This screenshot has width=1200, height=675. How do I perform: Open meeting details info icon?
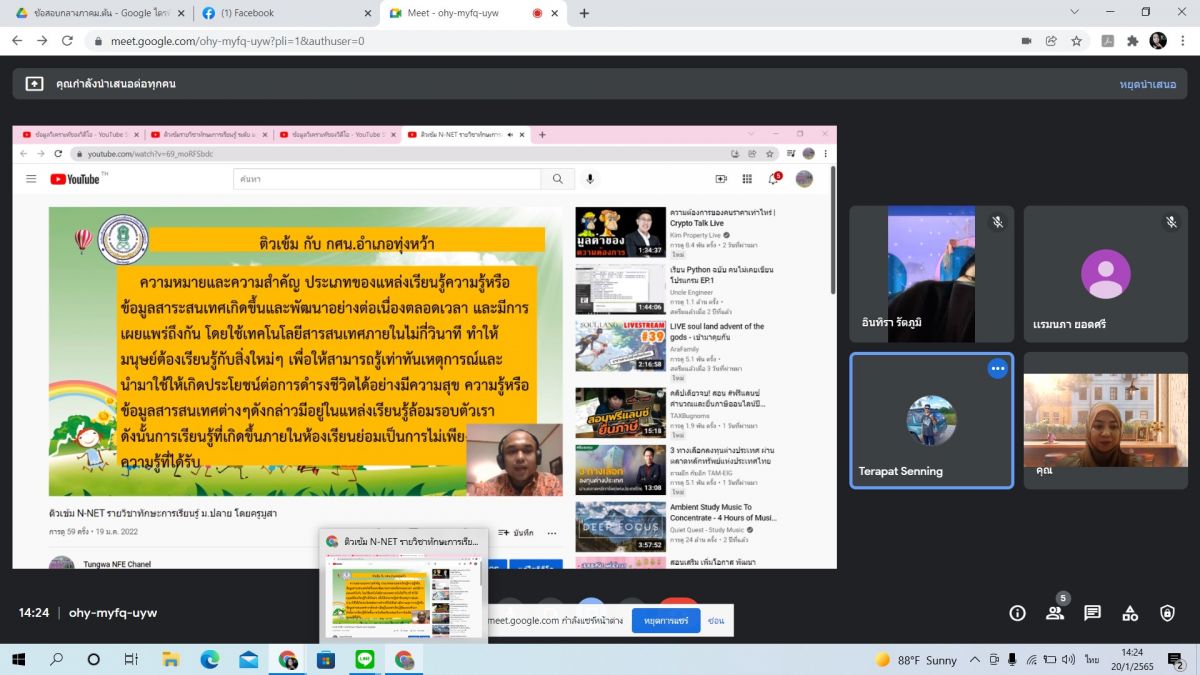click(x=1017, y=613)
